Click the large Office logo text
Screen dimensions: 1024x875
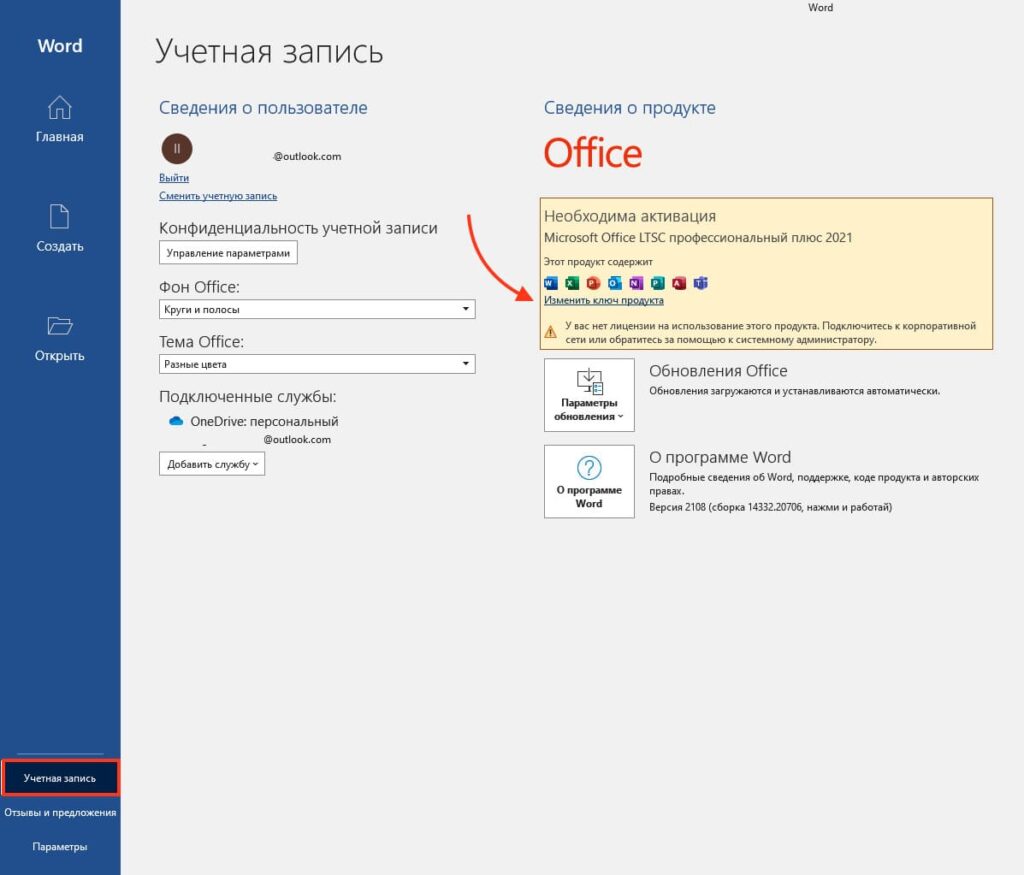[593, 153]
